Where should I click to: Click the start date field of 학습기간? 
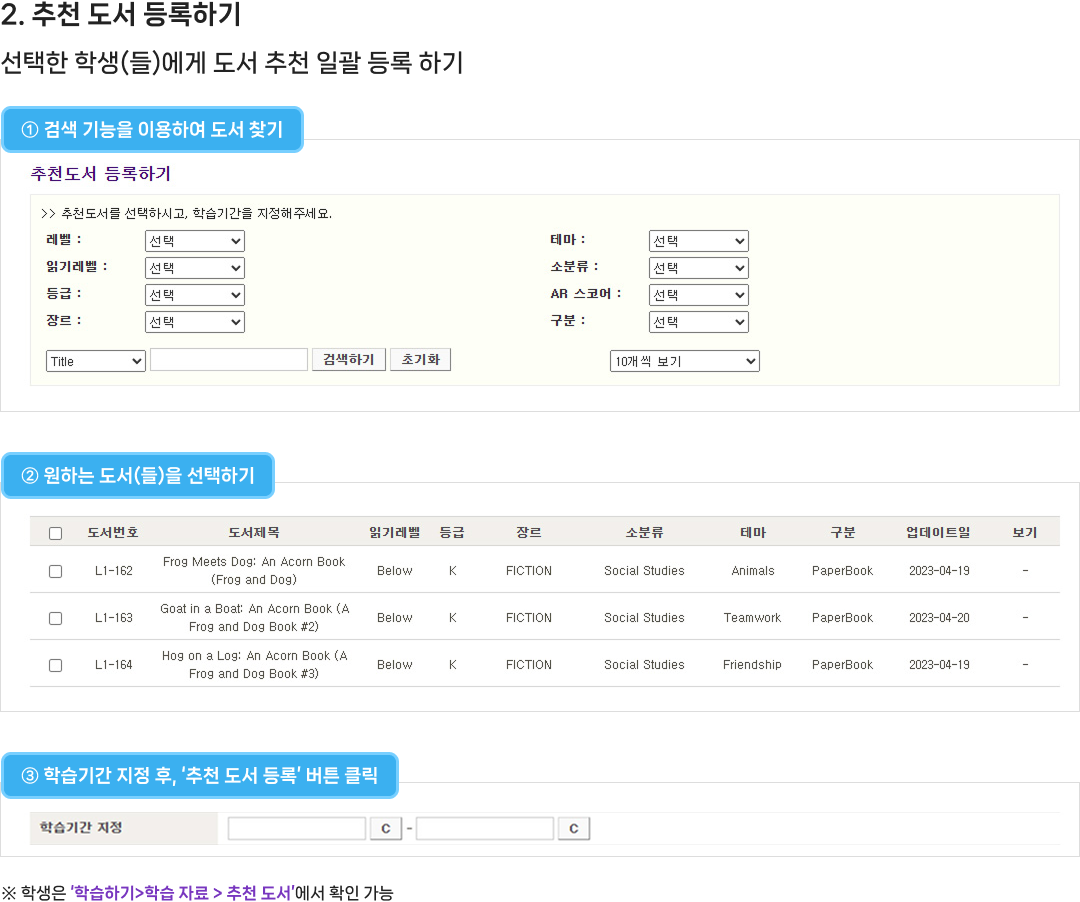[x=297, y=829]
